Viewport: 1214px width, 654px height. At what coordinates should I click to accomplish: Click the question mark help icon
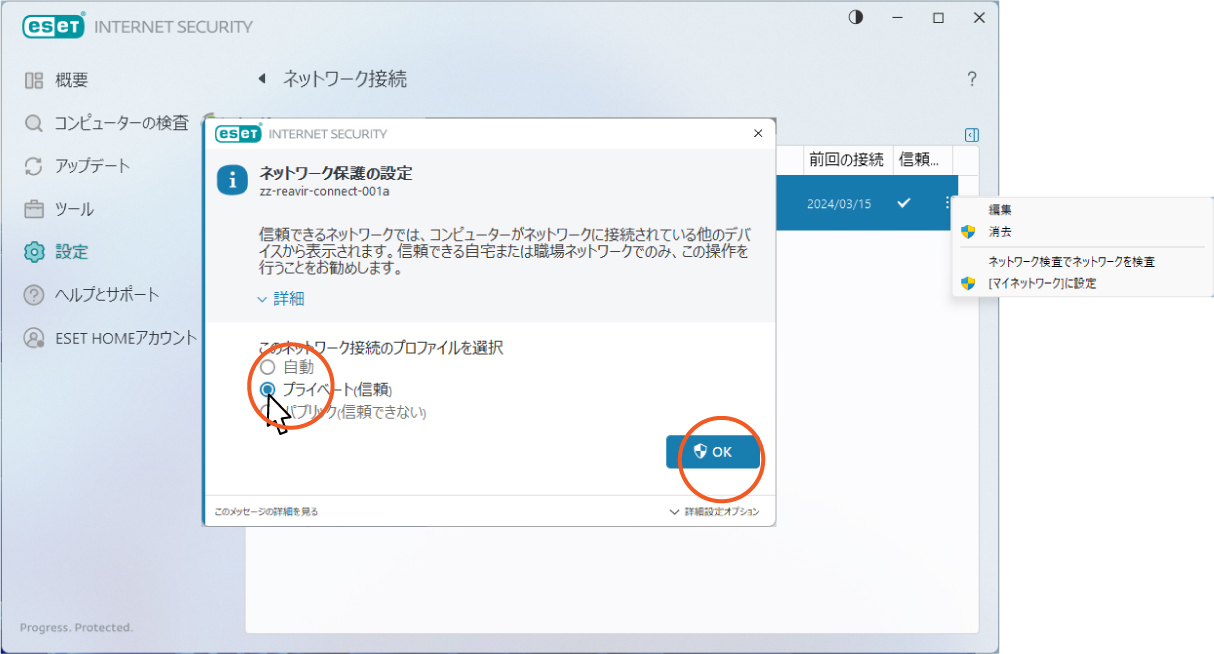(971, 79)
